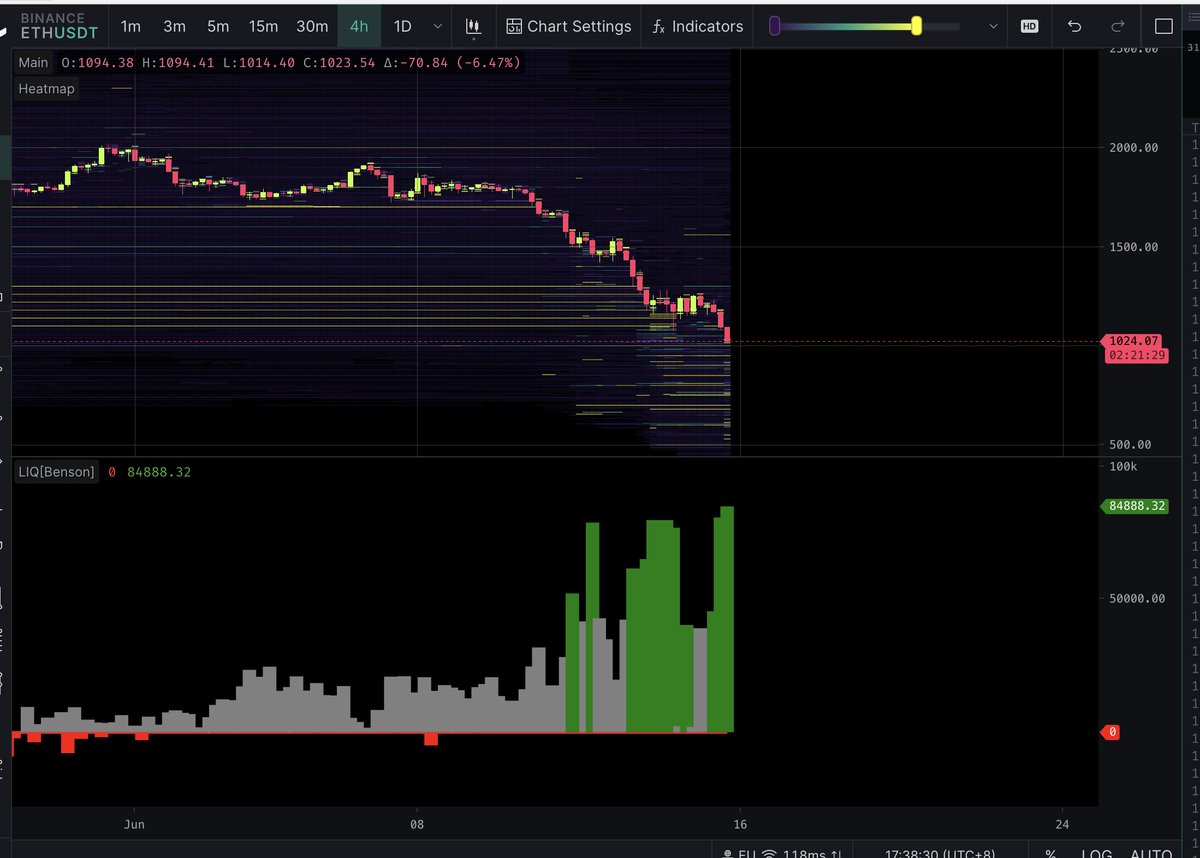Image resolution: width=1200 pixels, height=858 pixels.
Task: Toggle percent scale mode
Action: [x=1051, y=853]
